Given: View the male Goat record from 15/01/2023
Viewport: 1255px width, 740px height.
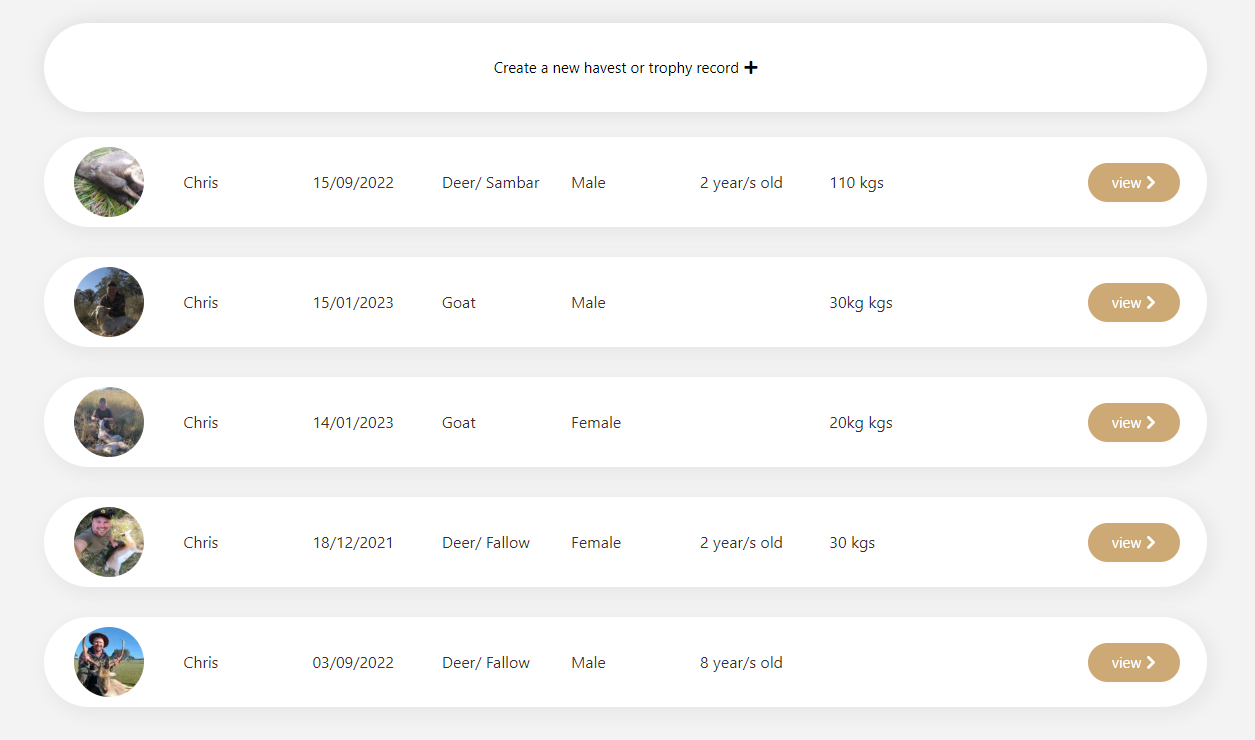Looking at the screenshot, I should coord(1133,302).
